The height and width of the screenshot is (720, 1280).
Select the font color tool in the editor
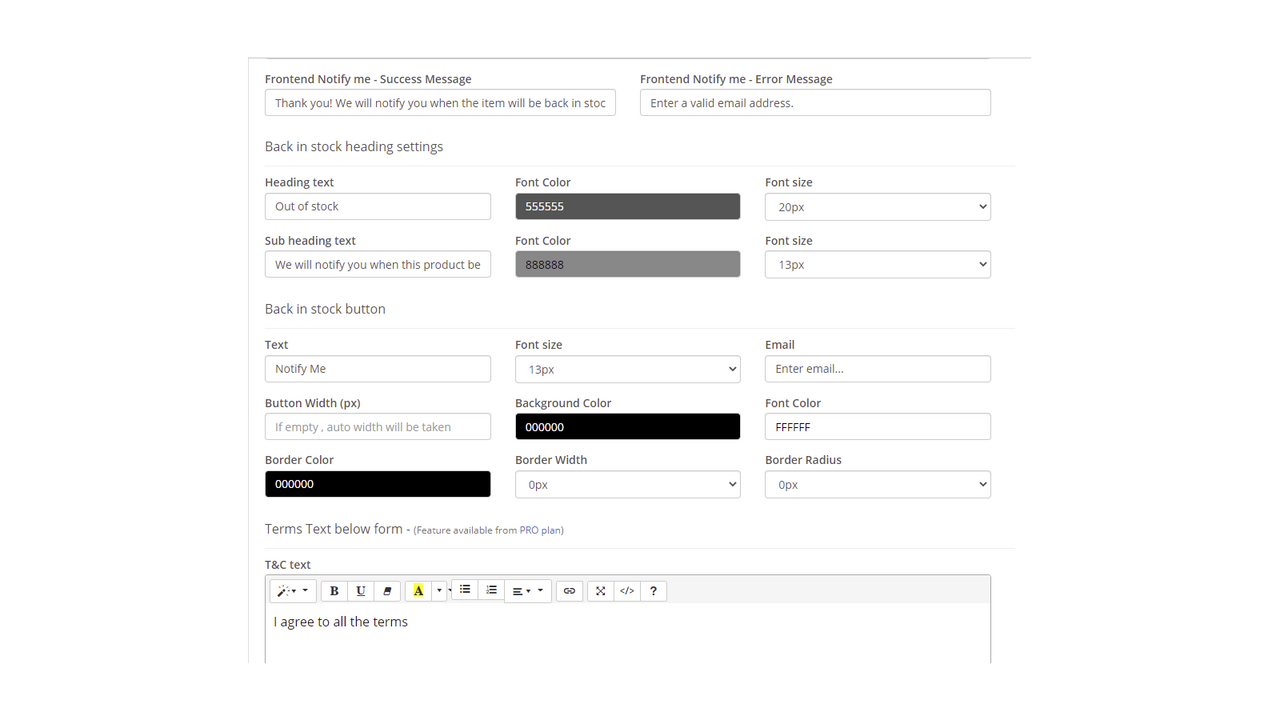click(x=418, y=590)
